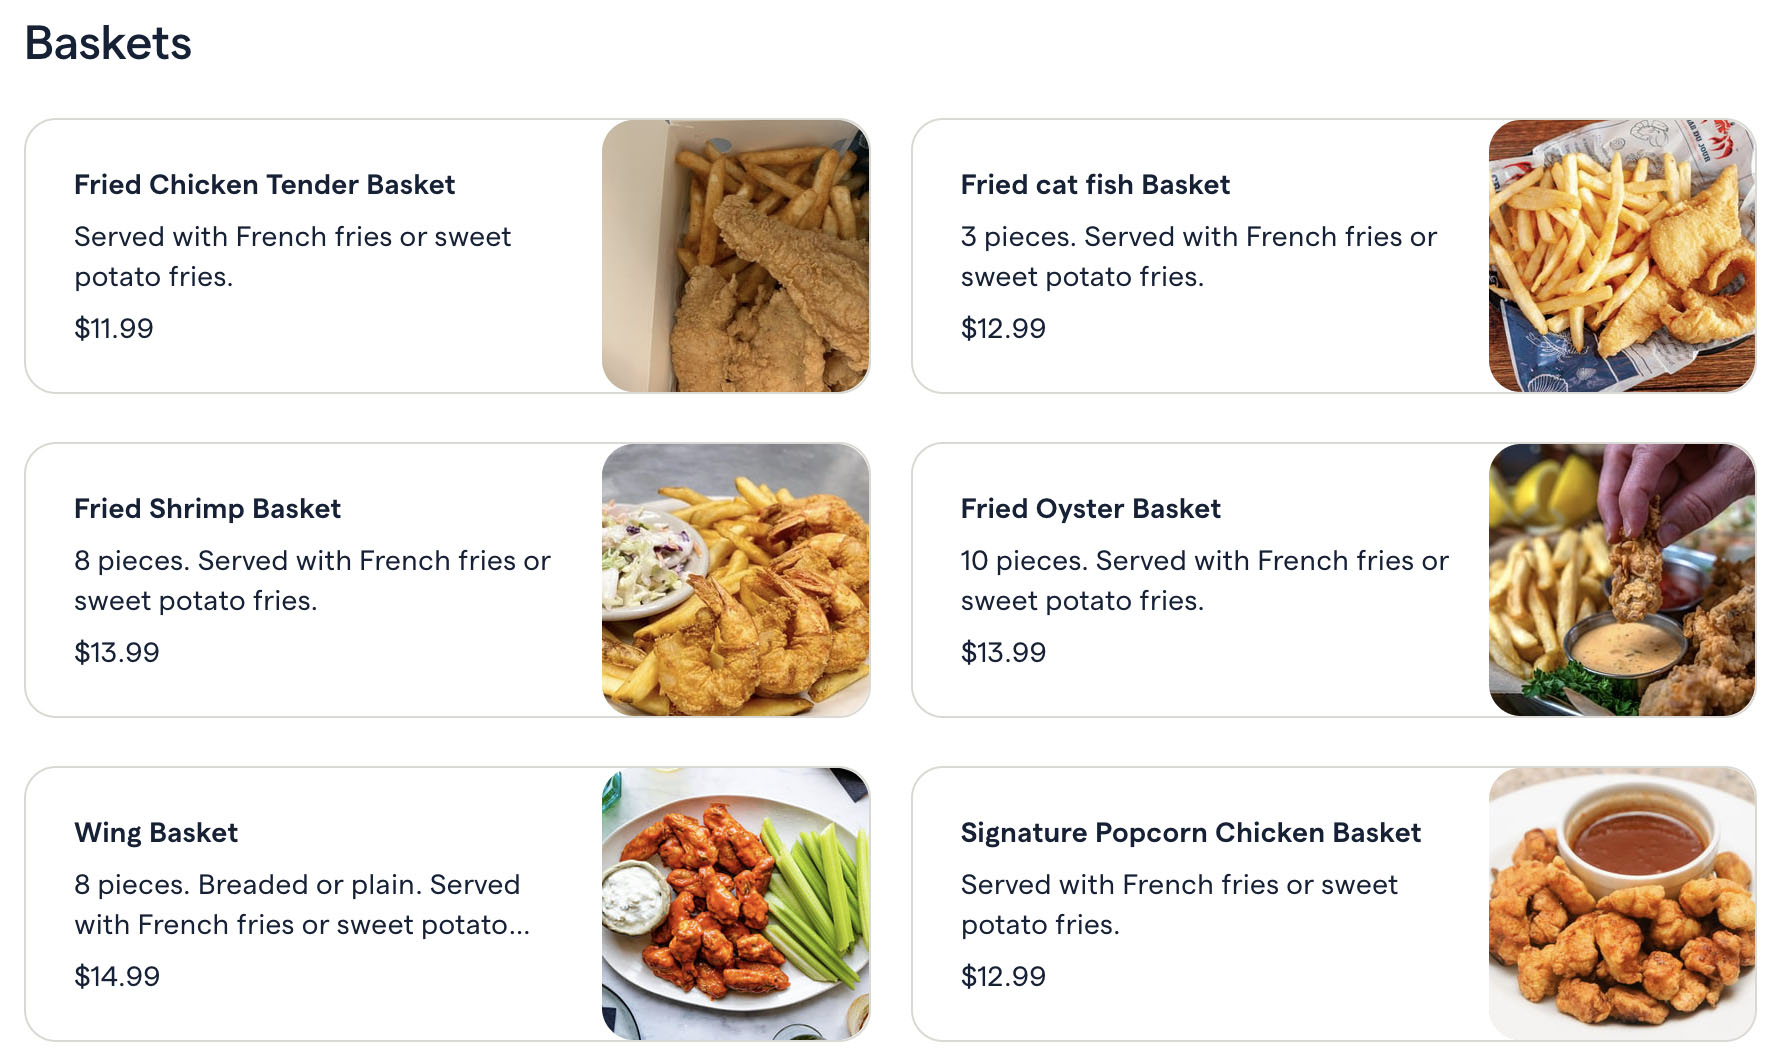Open the Fried cat fish Basket photo
The image size is (1784, 1062).
[x=1622, y=256]
